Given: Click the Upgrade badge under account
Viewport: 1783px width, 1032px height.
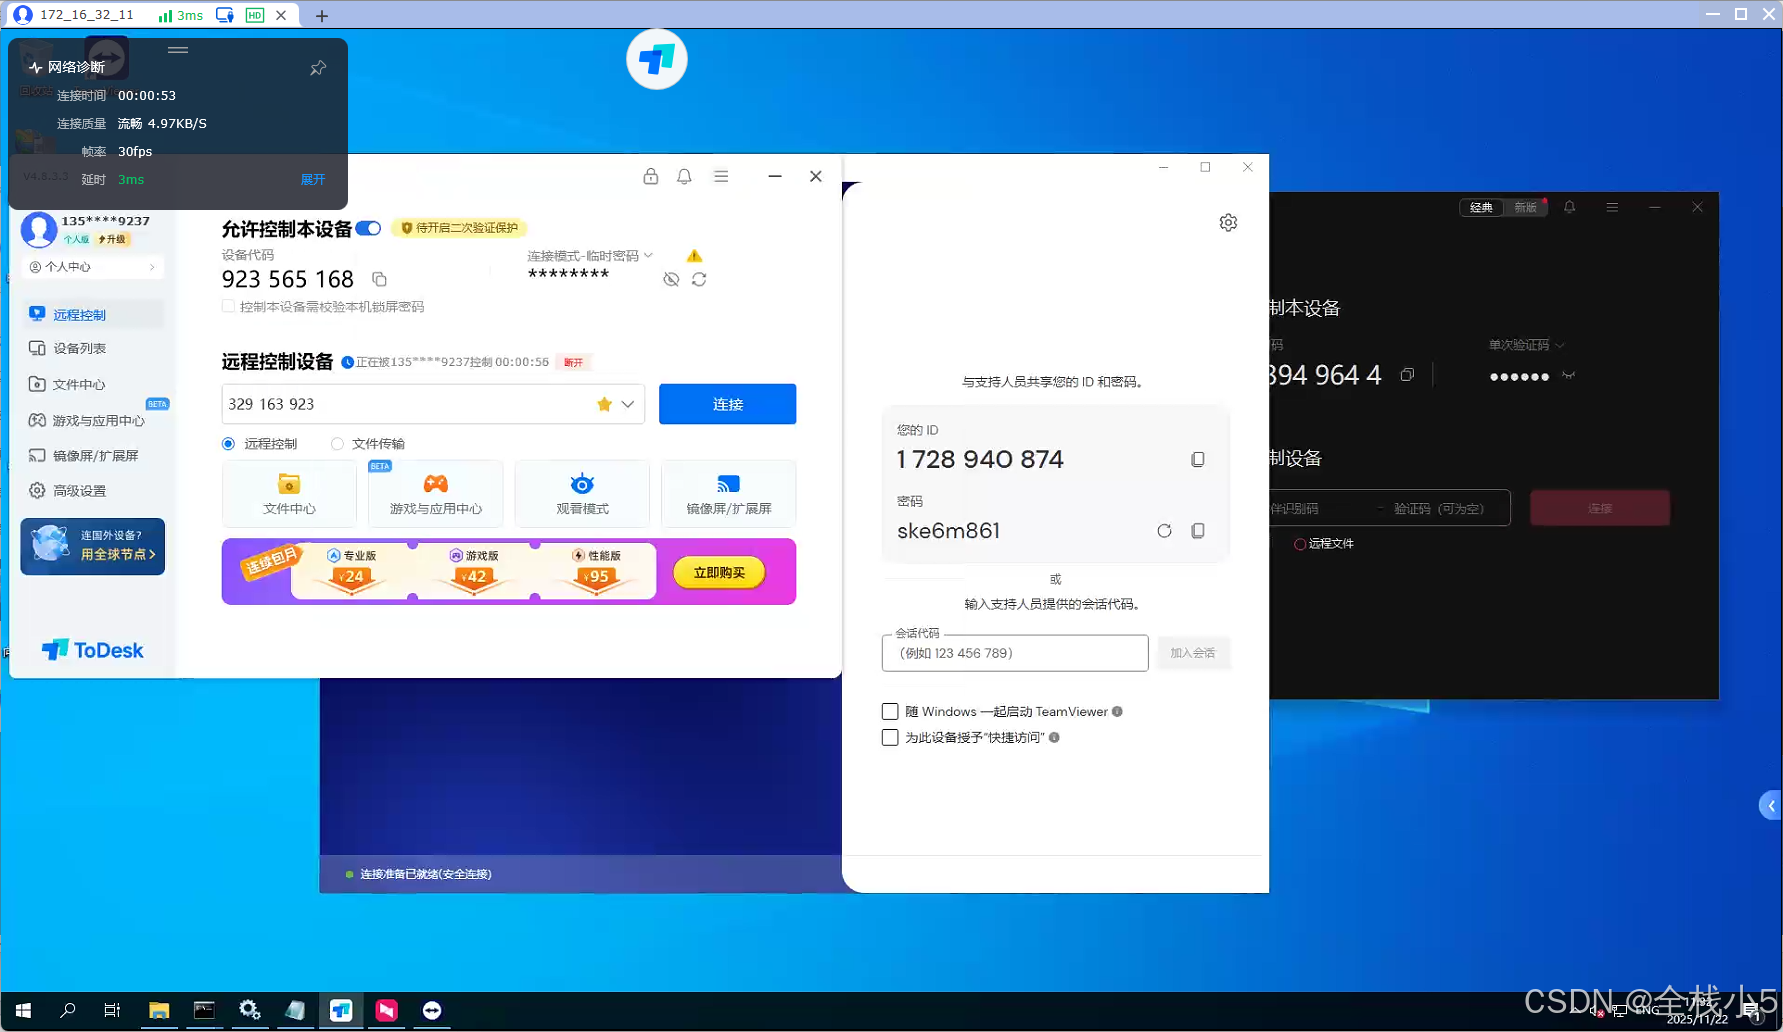Looking at the screenshot, I should click(x=113, y=239).
